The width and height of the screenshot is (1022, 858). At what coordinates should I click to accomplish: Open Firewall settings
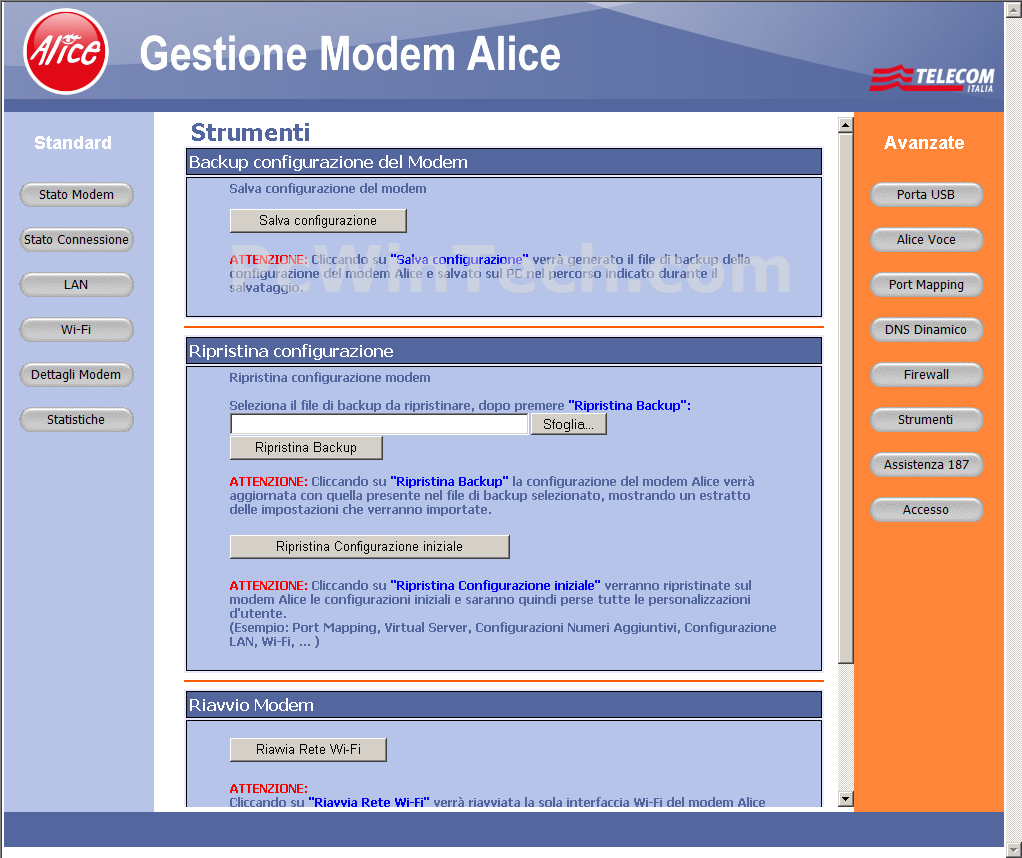[x=926, y=374]
